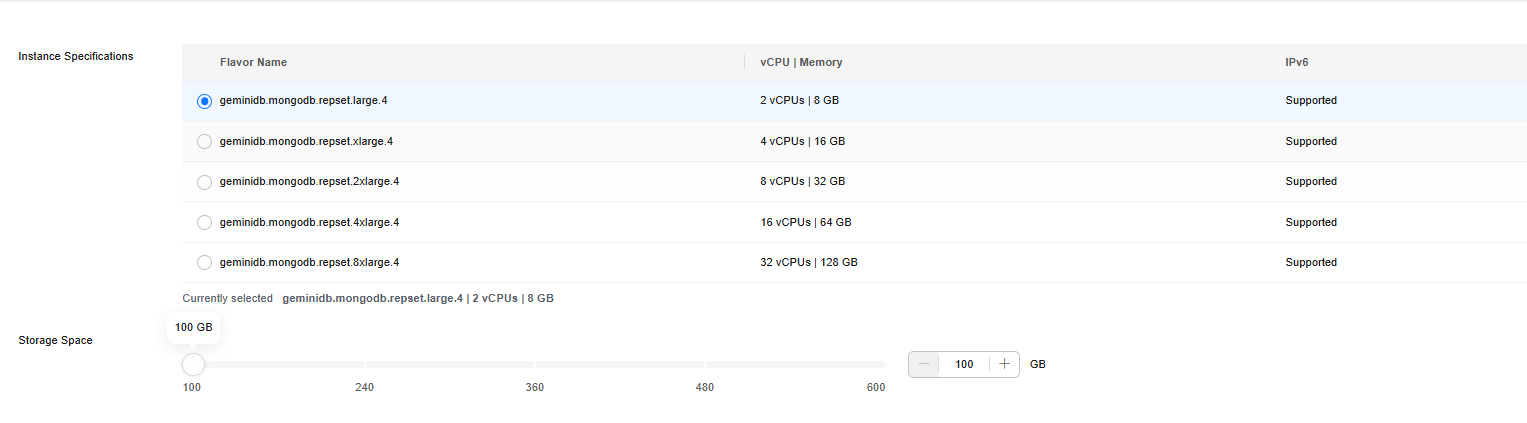Pick the geminidb.mongodb.repset.4xlarge.4 radio option
This screenshot has height=423, width=1527.
point(204,222)
